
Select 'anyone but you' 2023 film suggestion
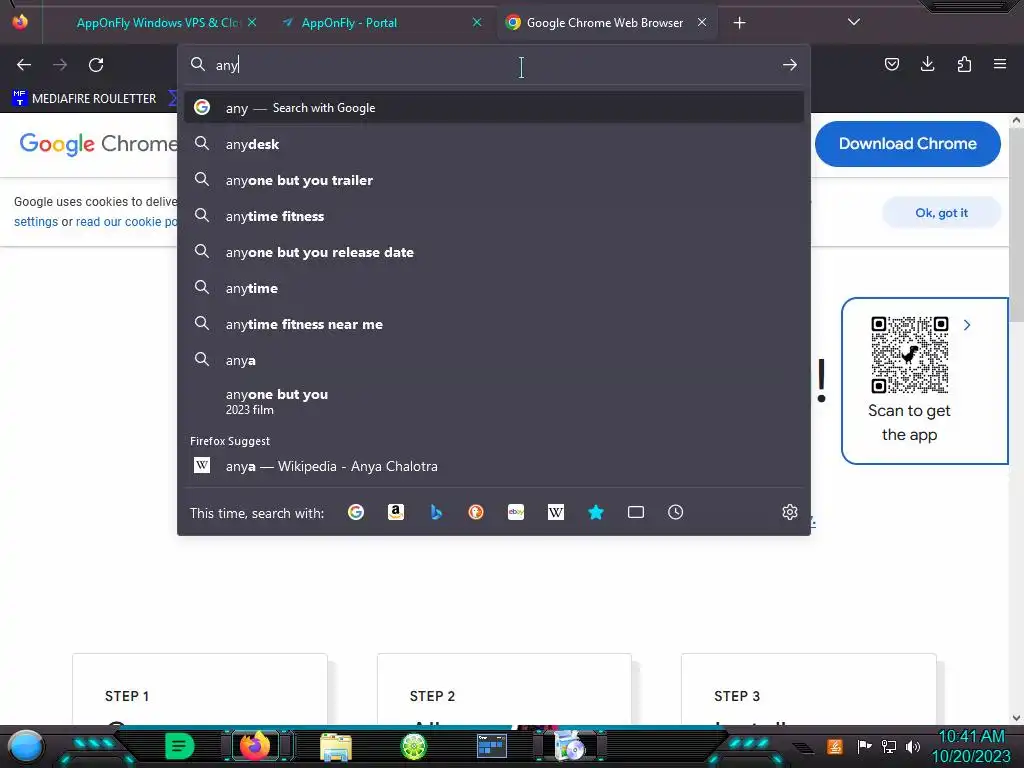pyautogui.click(x=494, y=401)
